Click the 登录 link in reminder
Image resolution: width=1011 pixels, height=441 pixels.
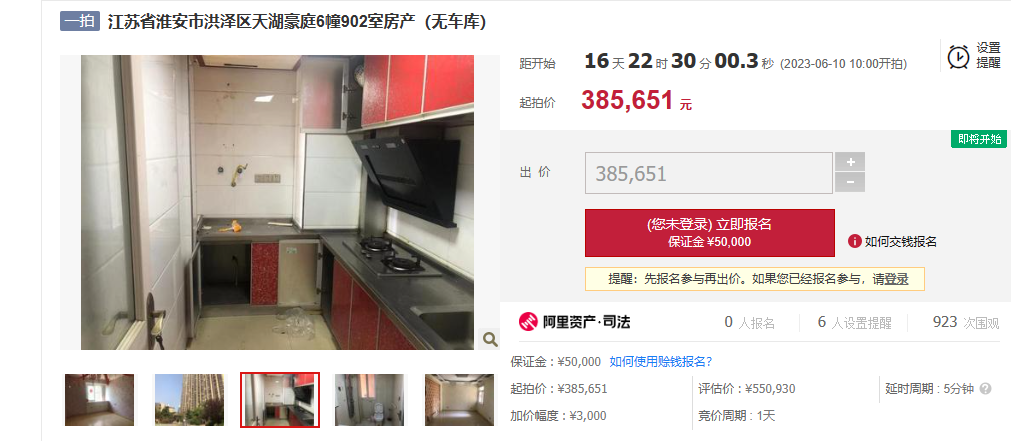coord(896,279)
